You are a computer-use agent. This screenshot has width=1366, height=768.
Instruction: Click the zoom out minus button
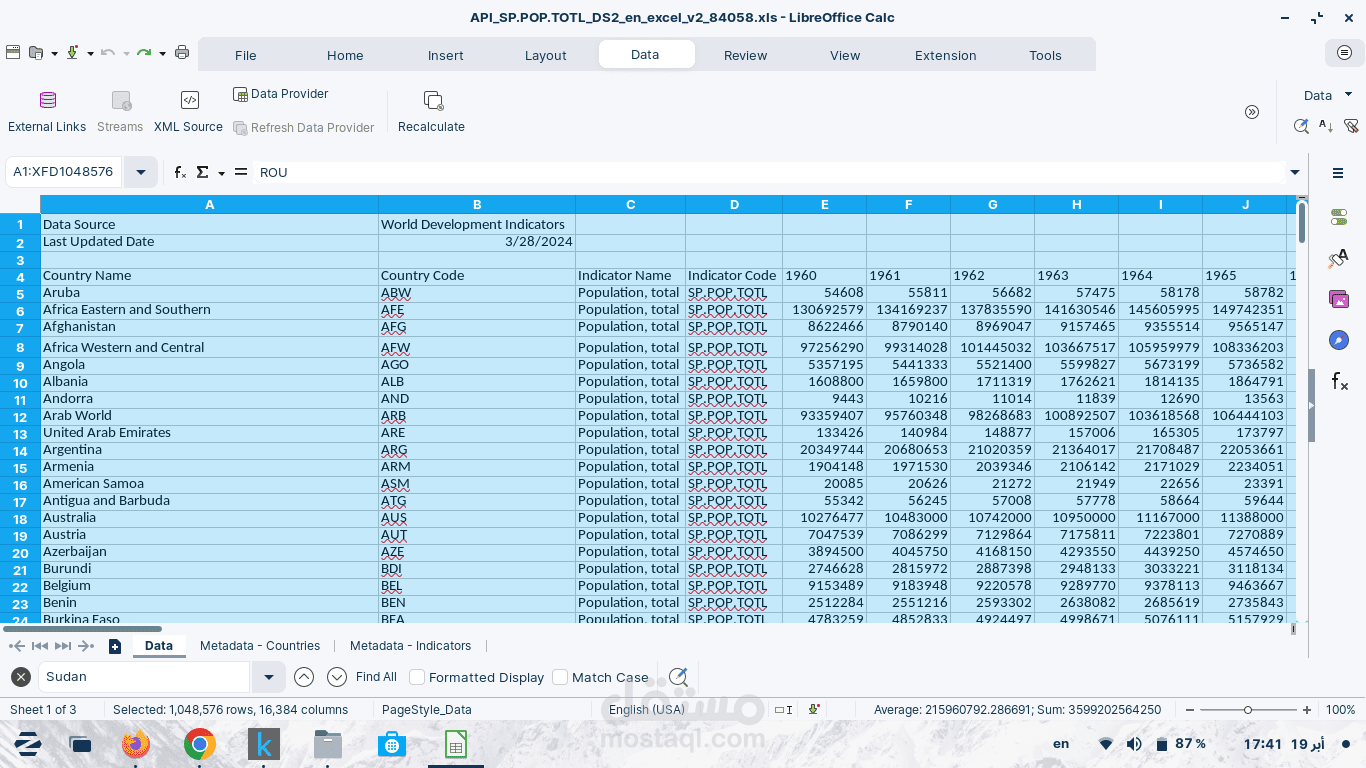[x=1190, y=710]
